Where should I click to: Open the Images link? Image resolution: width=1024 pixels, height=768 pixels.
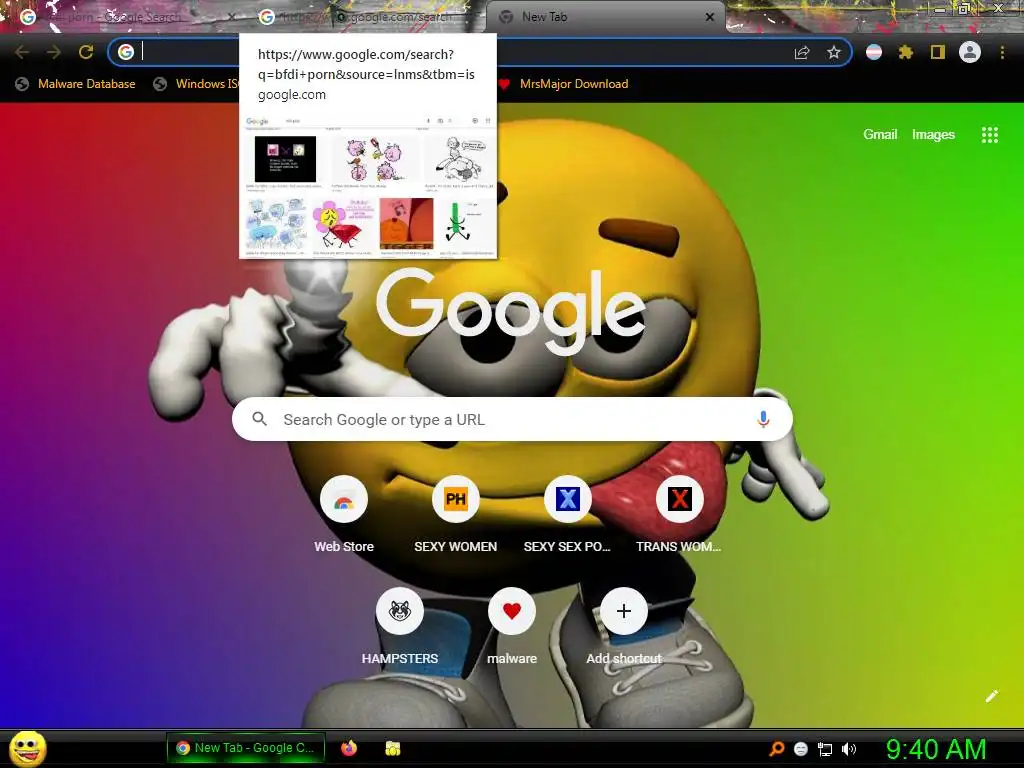(x=933, y=135)
